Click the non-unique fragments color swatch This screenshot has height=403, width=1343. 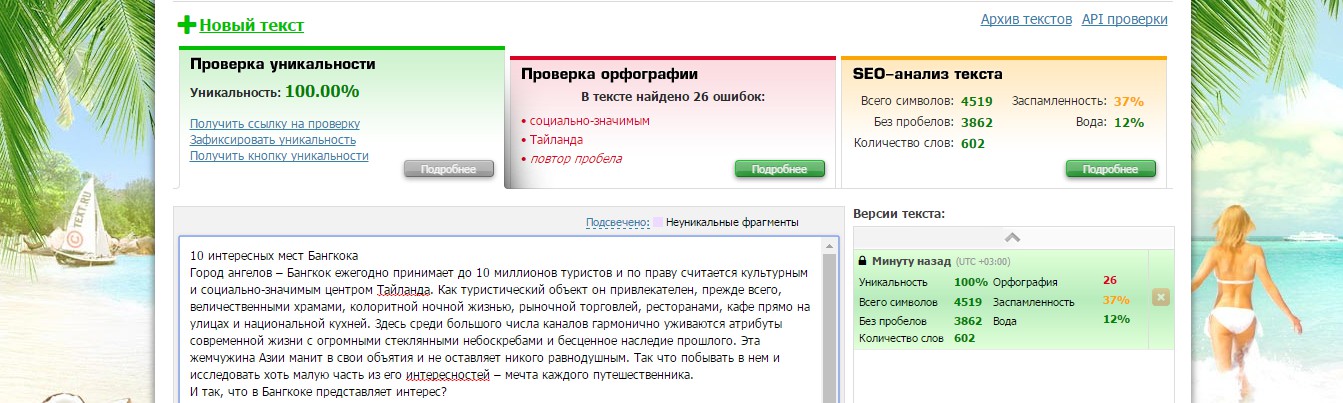pos(657,222)
